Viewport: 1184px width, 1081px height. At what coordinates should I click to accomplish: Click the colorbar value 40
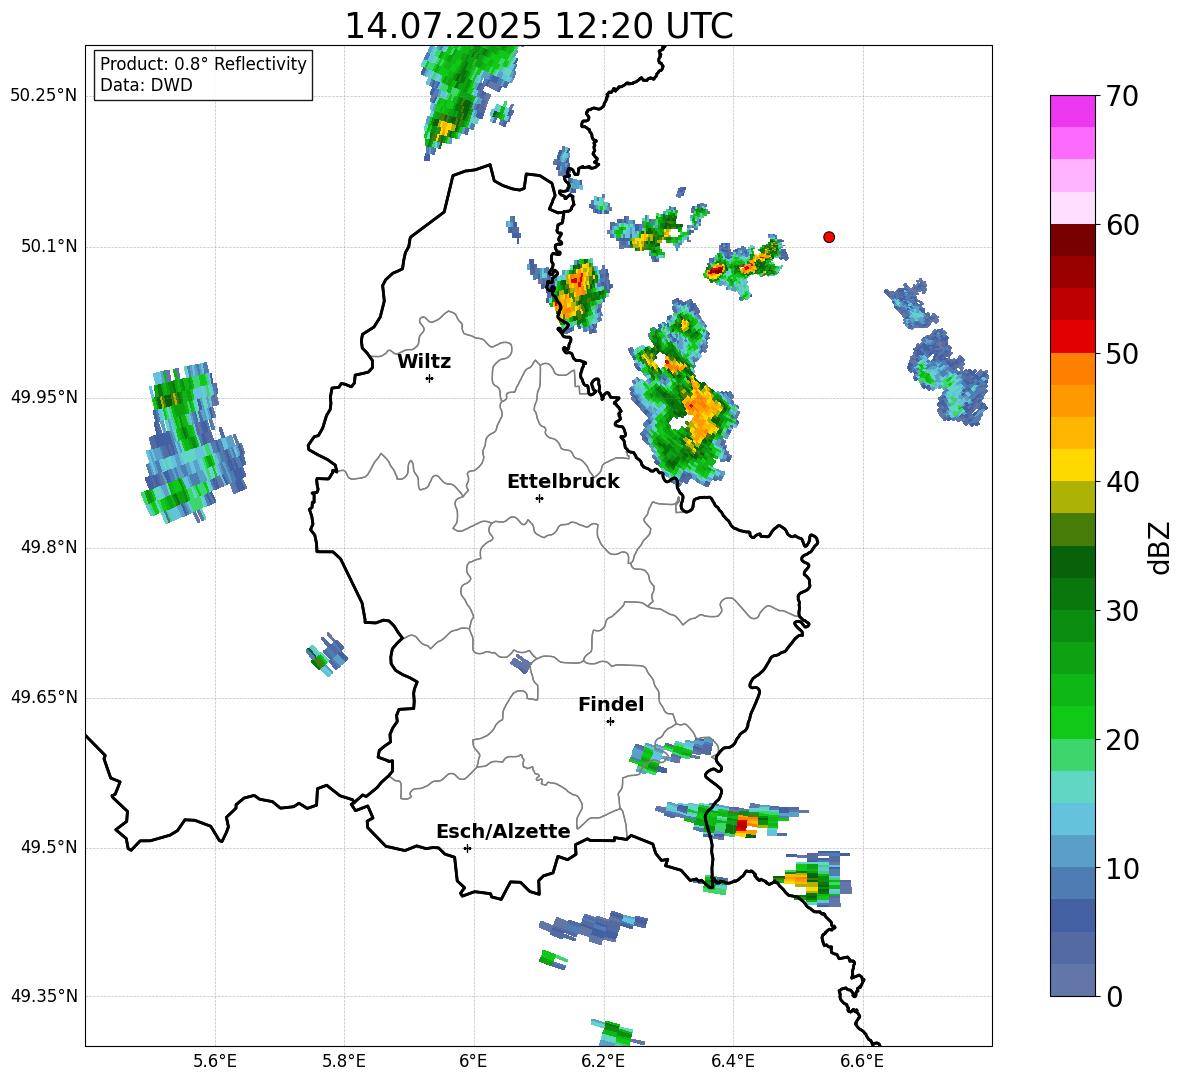[1122, 482]
